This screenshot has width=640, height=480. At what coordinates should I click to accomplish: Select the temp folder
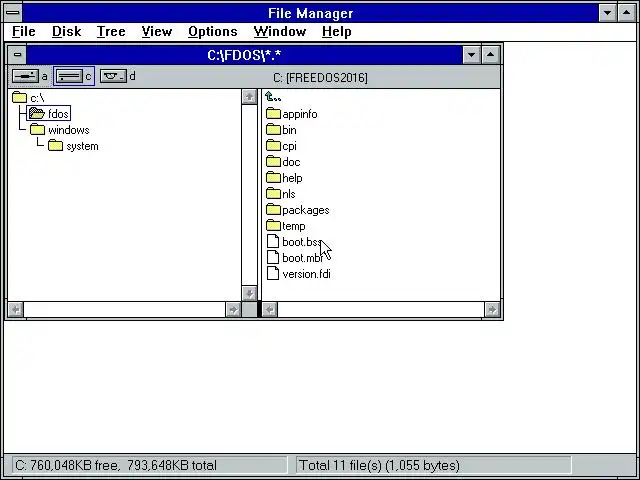(285, 226)
